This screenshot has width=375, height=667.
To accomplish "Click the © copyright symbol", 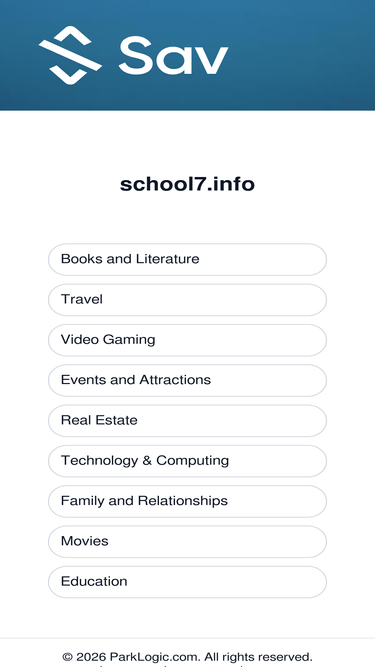I will pyautogui.click(x=67, y=656).
